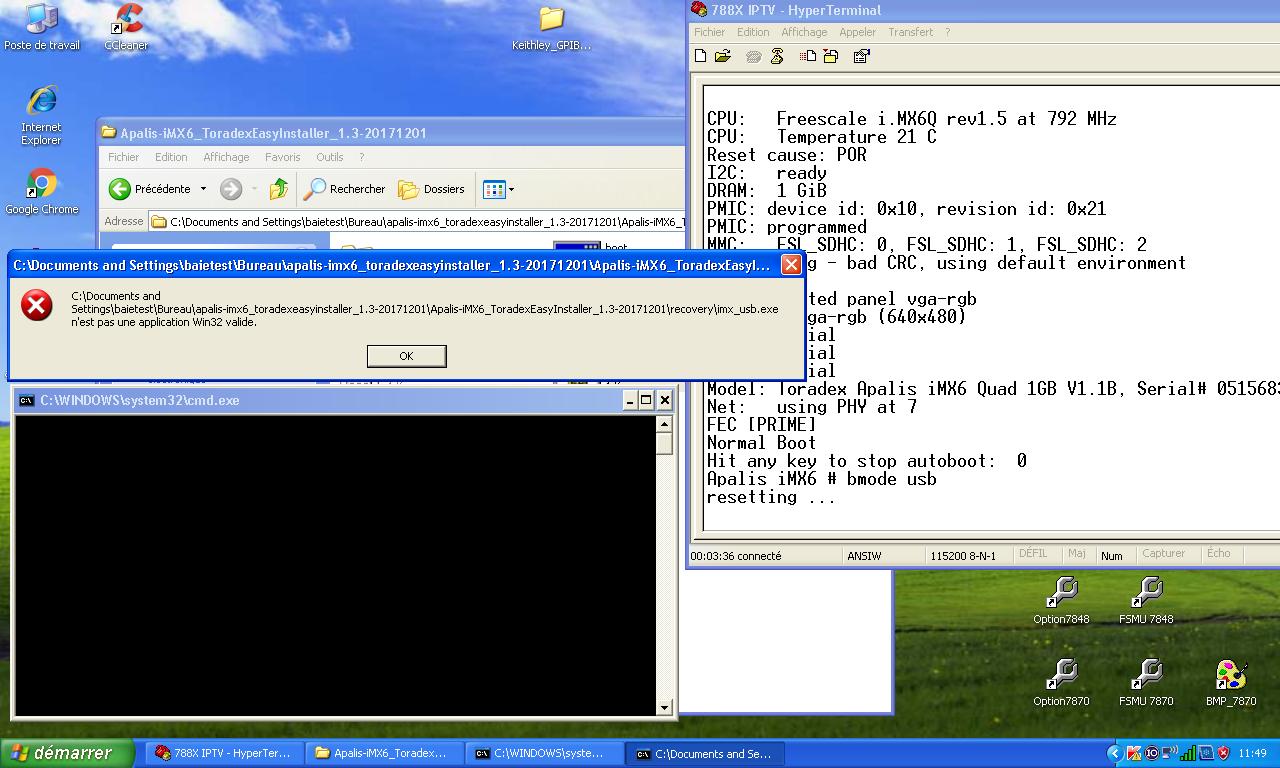
Task: Select Google Chrome desktop icon
Action: click(42, 192)
